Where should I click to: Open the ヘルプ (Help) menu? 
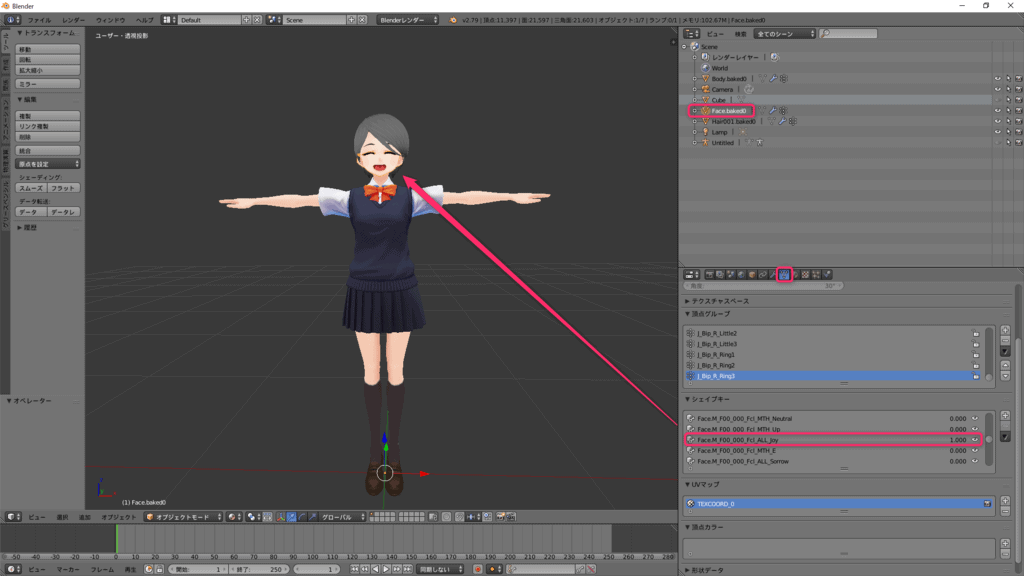(145, 20)
